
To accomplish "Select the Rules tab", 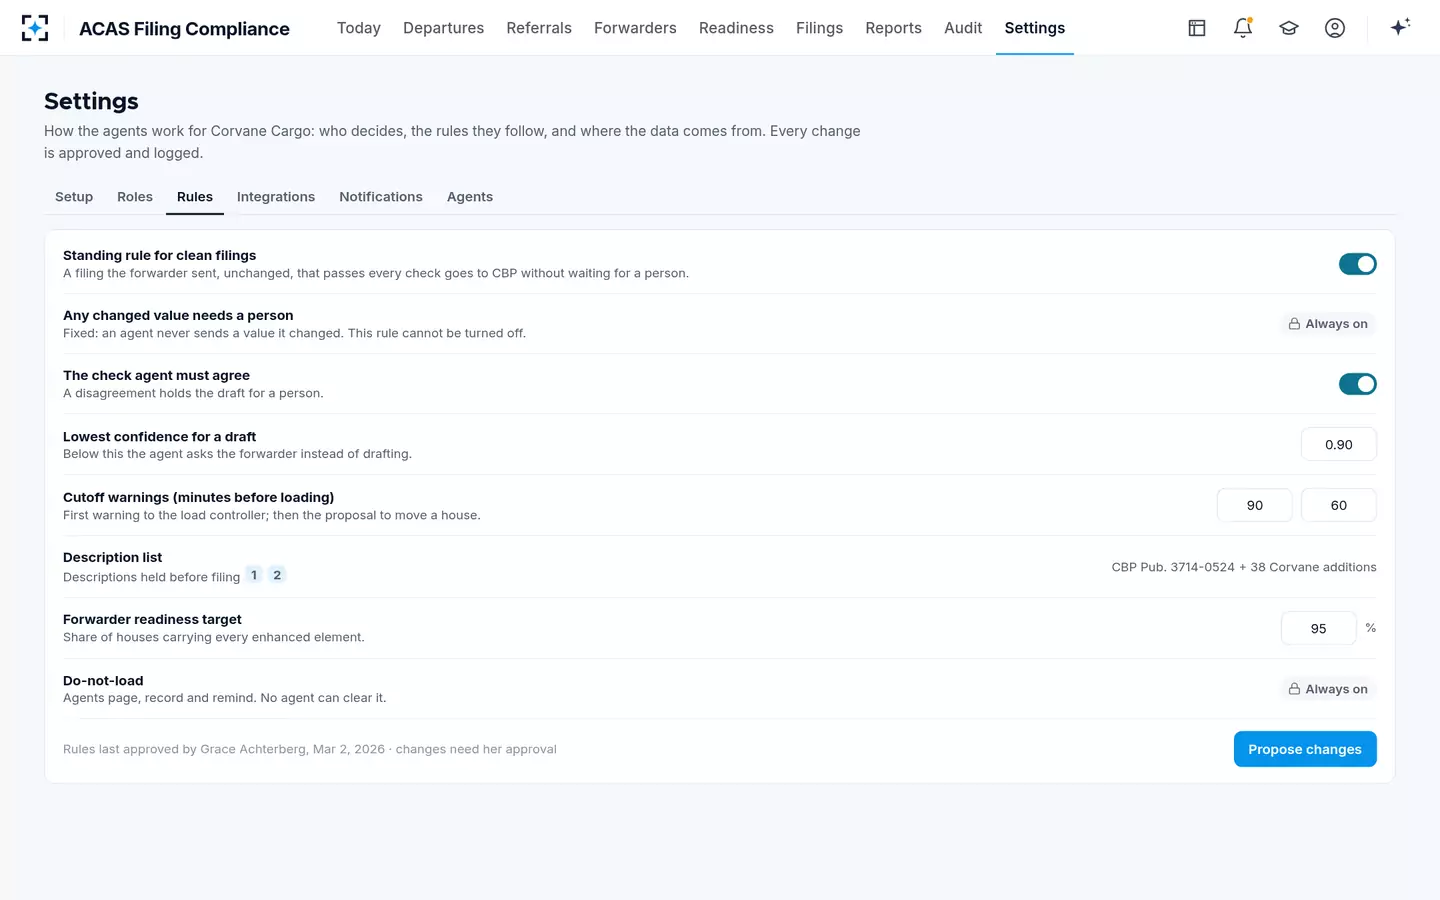I will (x=195, y=197).
